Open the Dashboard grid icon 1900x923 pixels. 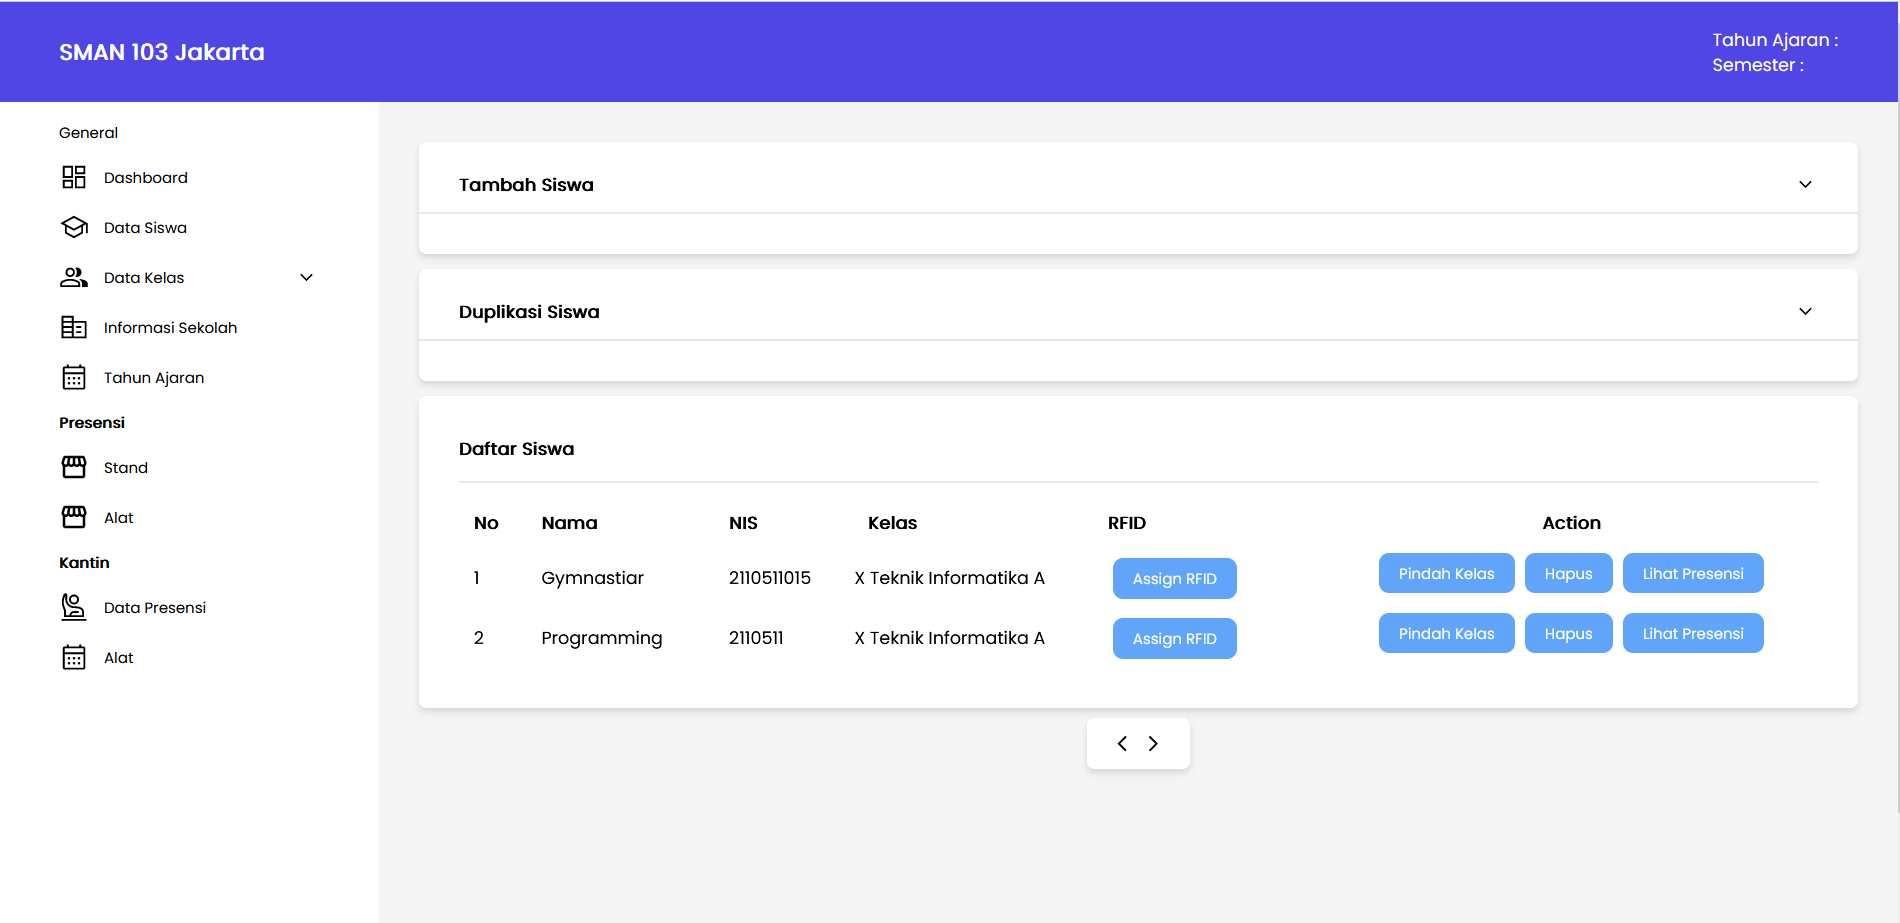pos(74,177)
